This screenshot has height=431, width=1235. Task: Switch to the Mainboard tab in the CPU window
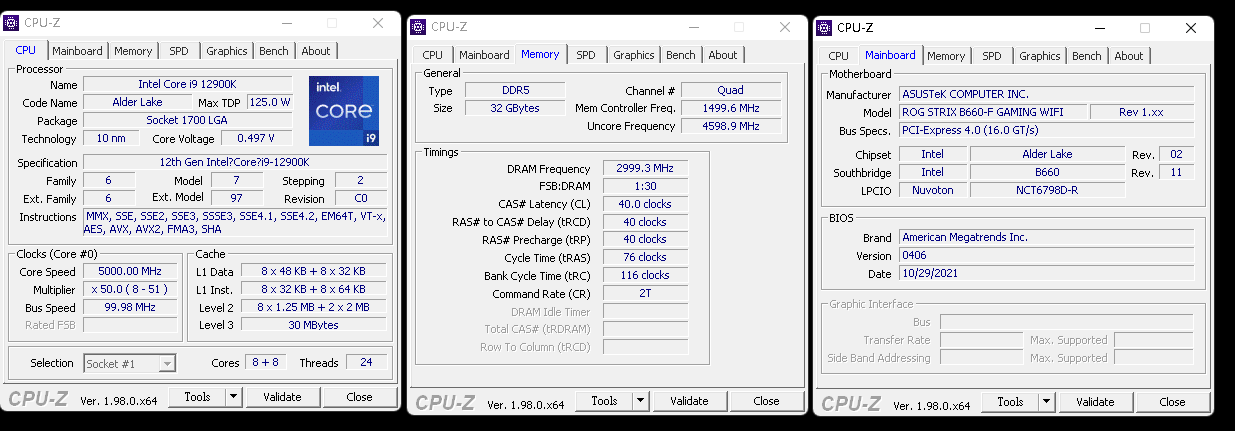(77, 51)
